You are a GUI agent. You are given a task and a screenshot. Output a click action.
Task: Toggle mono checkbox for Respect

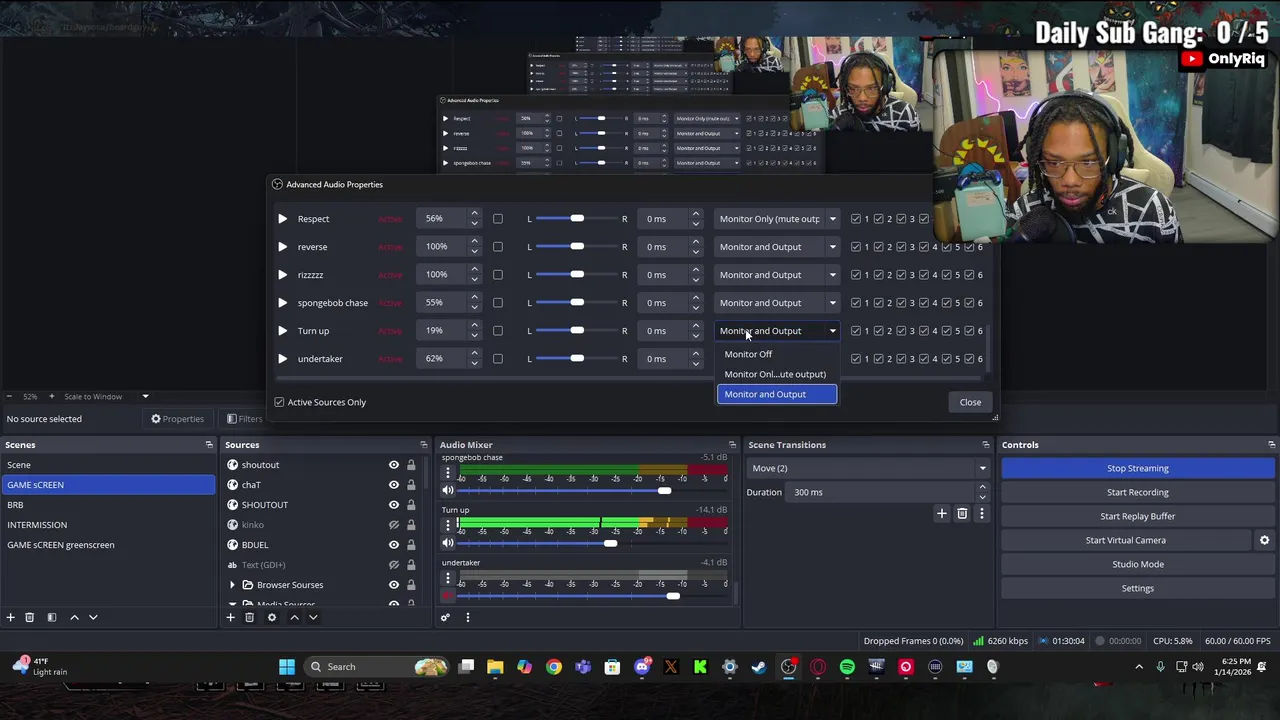(x=497, y=219)
